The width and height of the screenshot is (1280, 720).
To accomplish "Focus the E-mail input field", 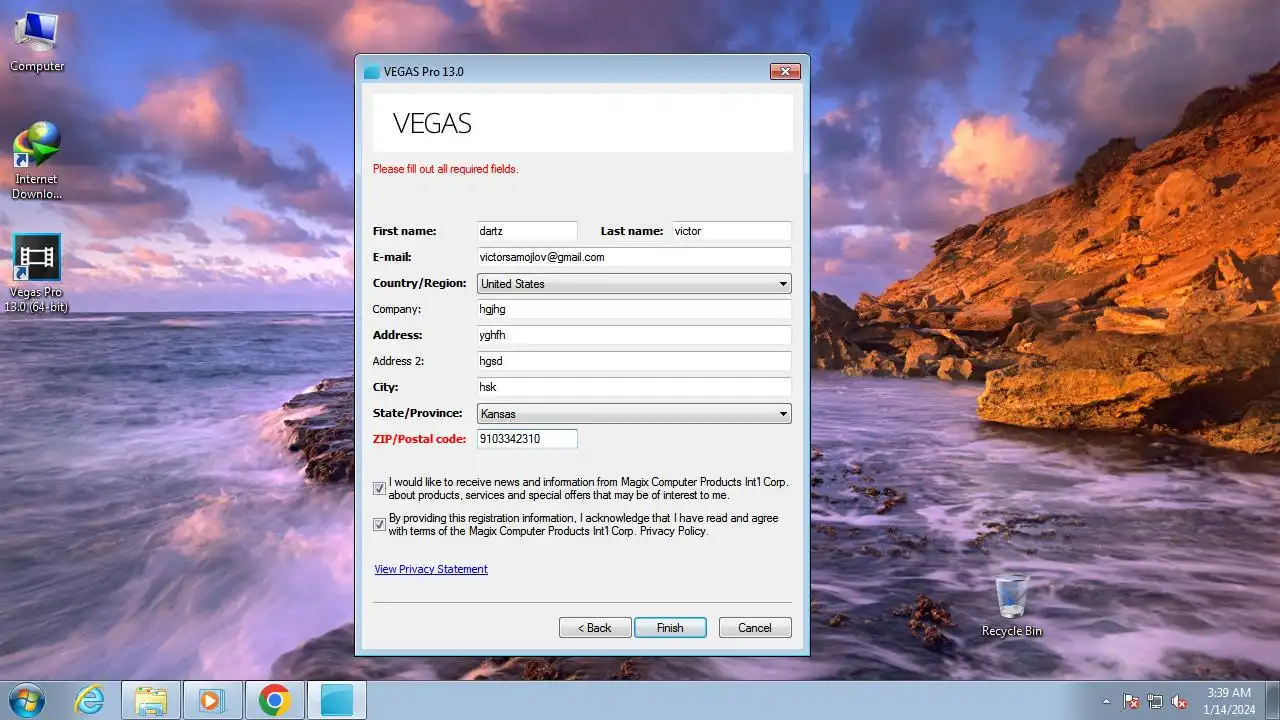I will pos(634,257).
